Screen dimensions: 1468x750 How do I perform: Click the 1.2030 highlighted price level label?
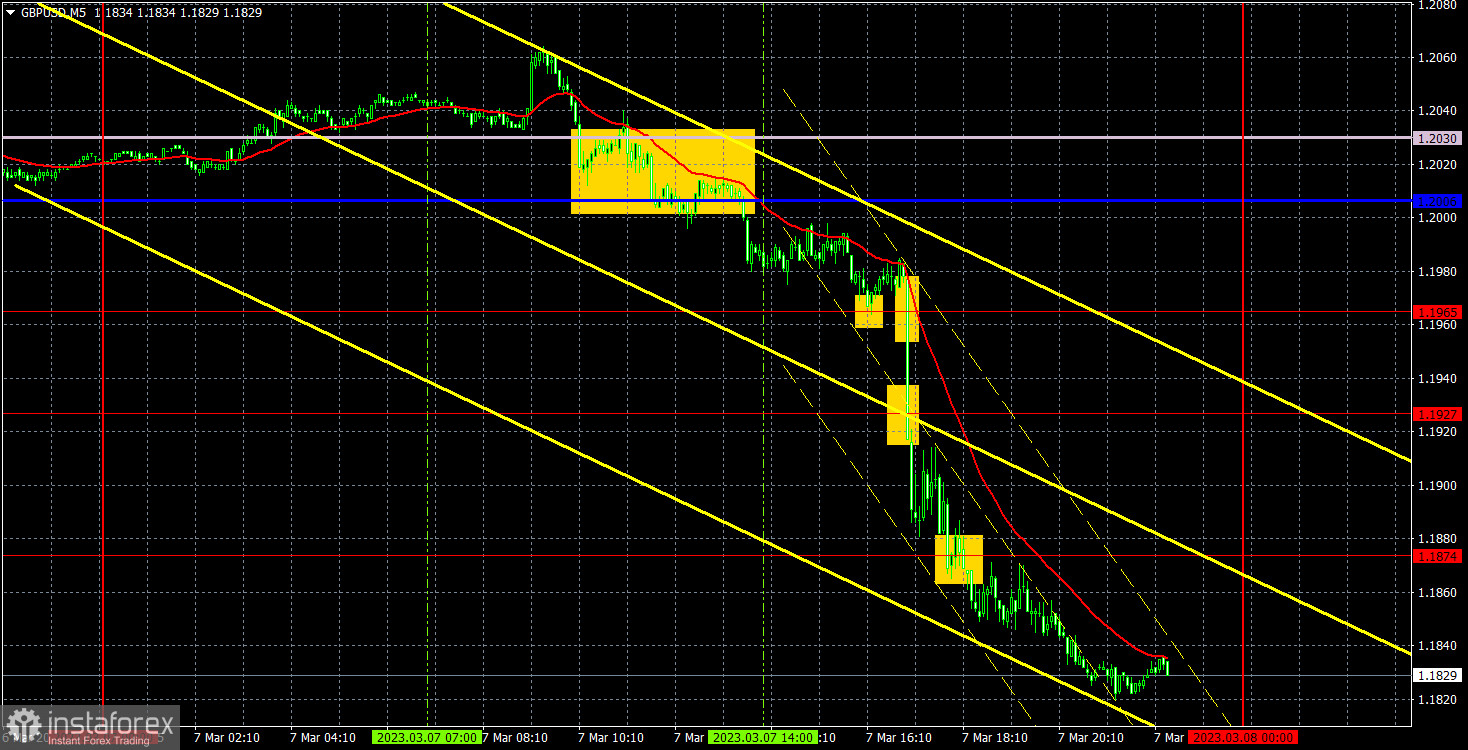pyautogui.click(x=1438, y=137)
